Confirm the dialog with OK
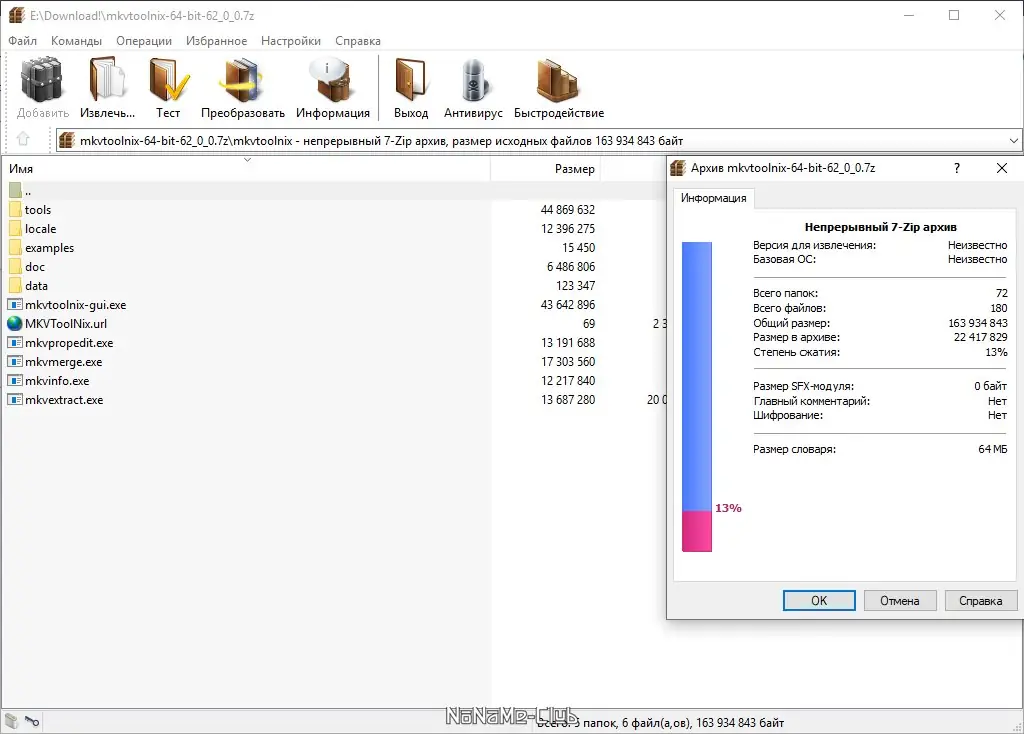 coord(819,600)
